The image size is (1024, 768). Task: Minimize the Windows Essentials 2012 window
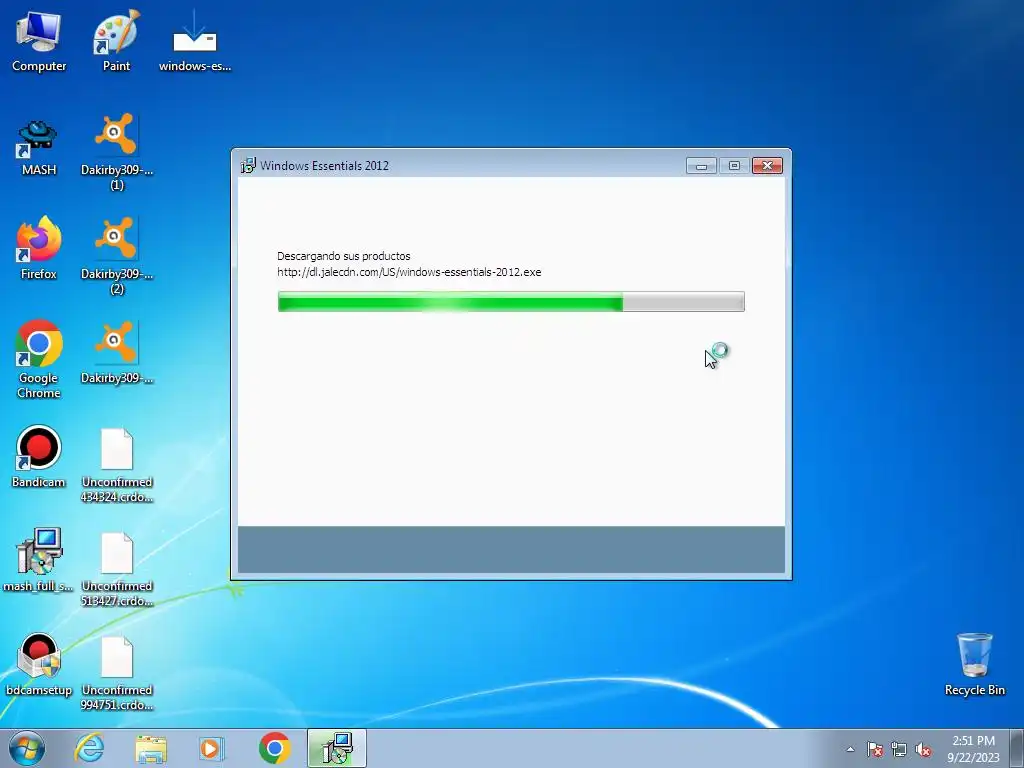click(x=701, y=166)
